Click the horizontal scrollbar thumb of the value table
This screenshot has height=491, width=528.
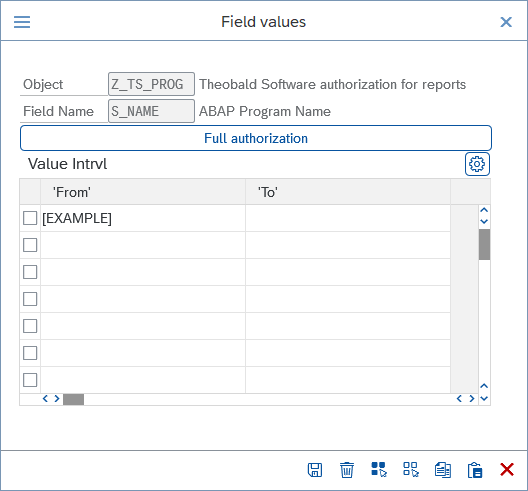(73, 399)
